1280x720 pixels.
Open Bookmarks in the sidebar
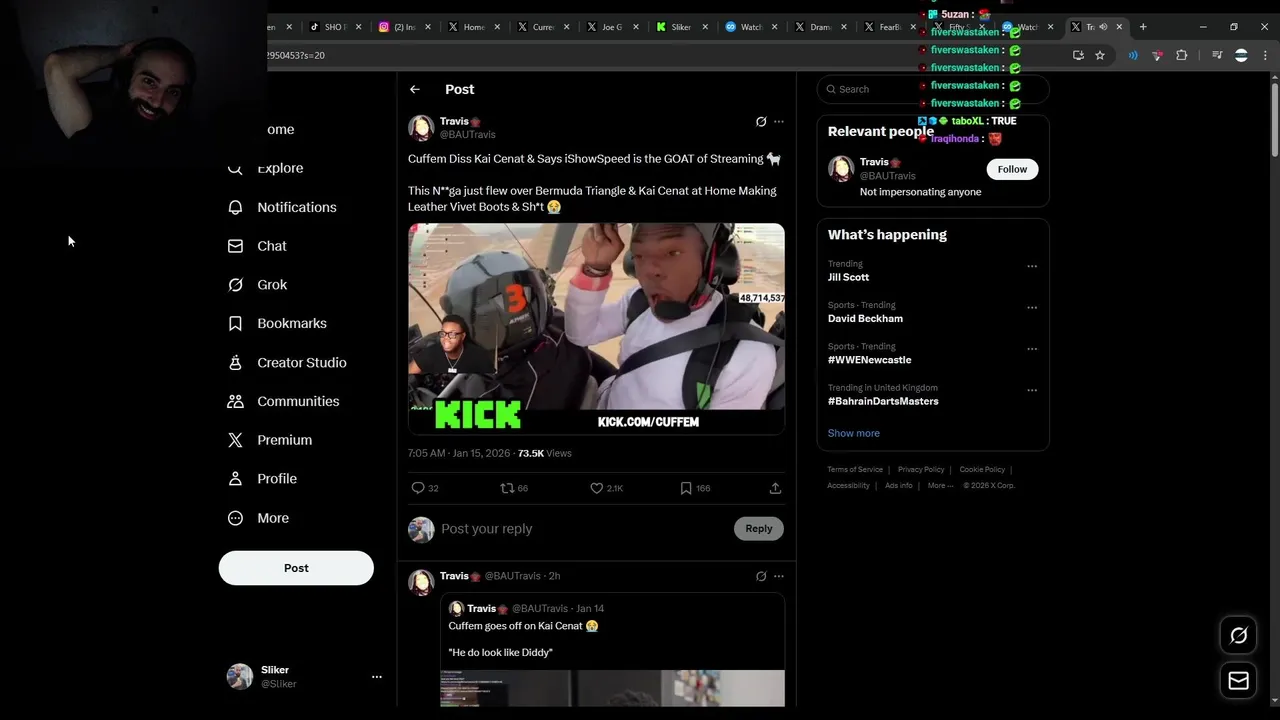[277, 324]
